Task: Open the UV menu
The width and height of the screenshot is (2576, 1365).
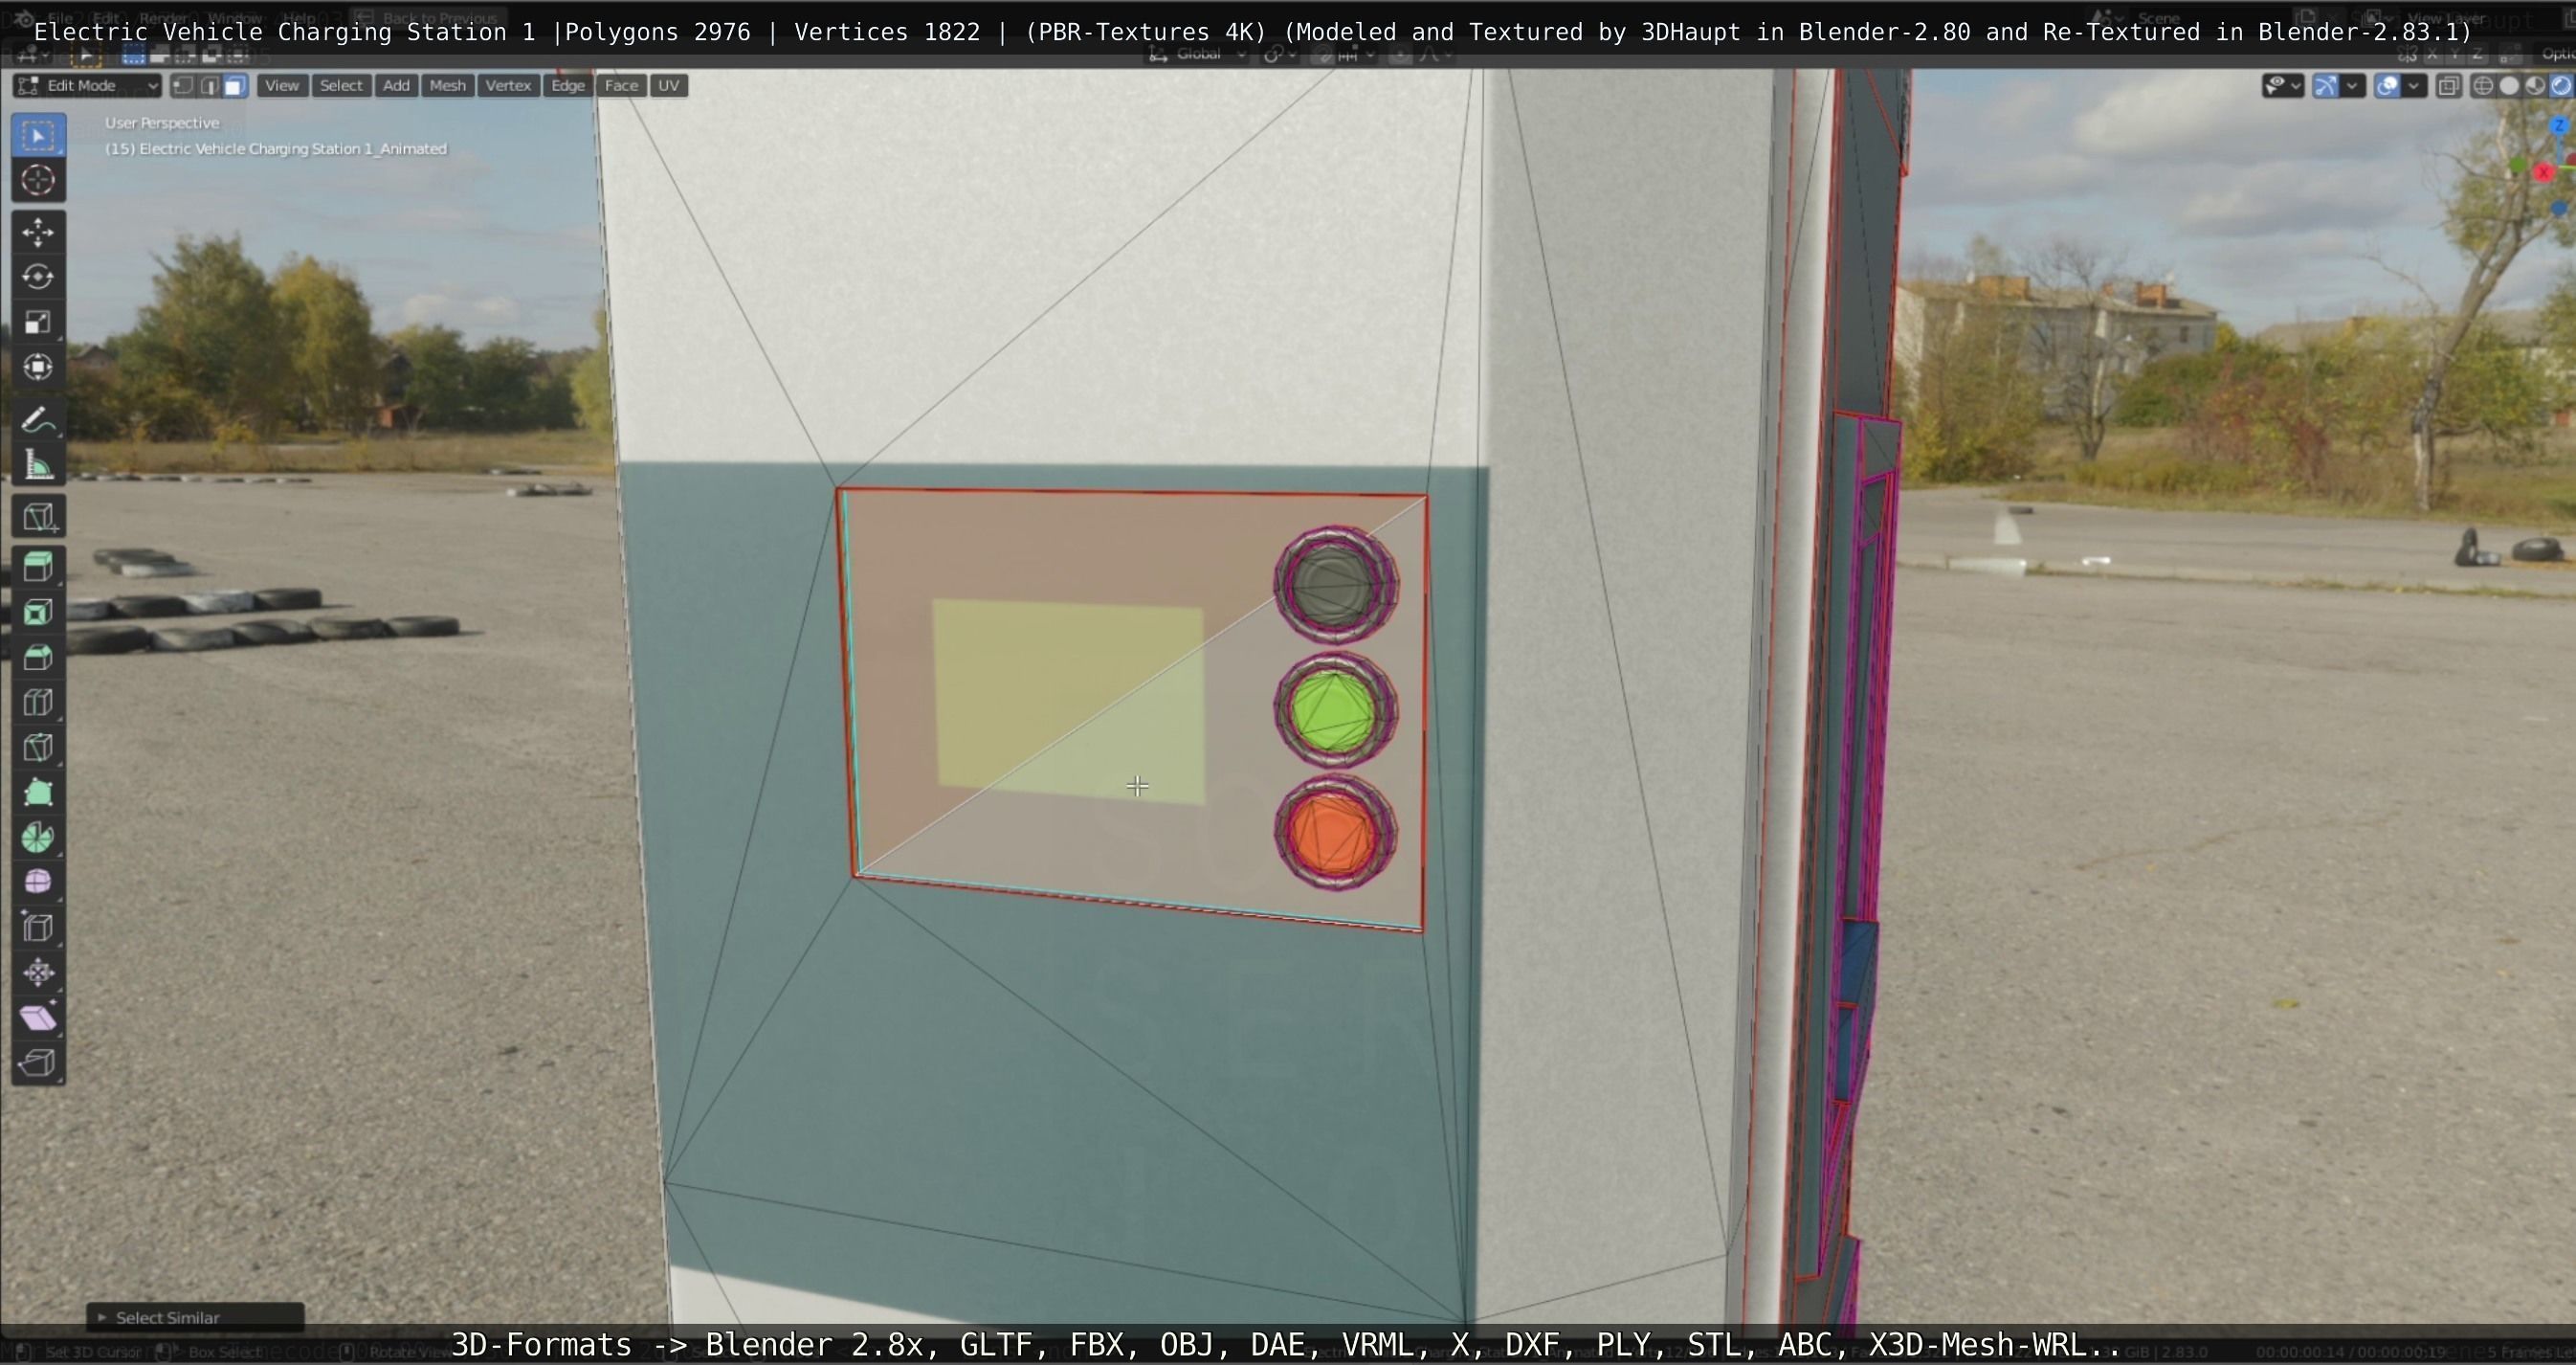Action: click(x=668, y=86)
